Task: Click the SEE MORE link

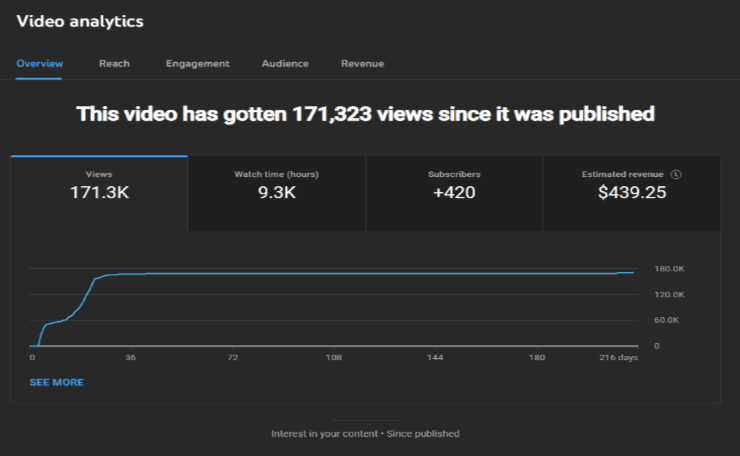Action: [x=57, y=382]
